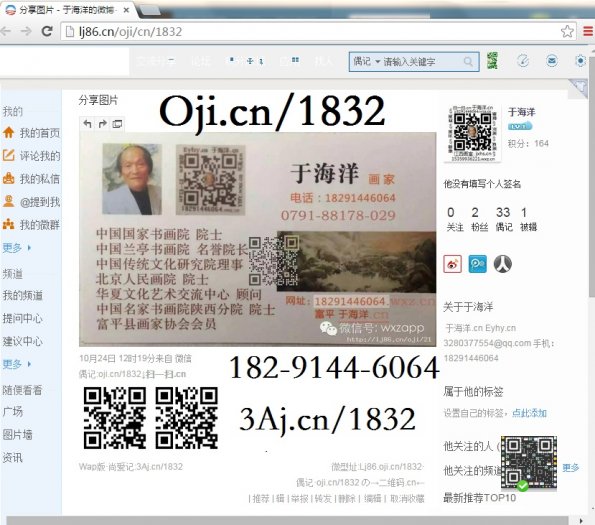Click the right QR code below the post
Image resolution: width=595 pixels, height=525 pixels.
(x=186, y=418)
